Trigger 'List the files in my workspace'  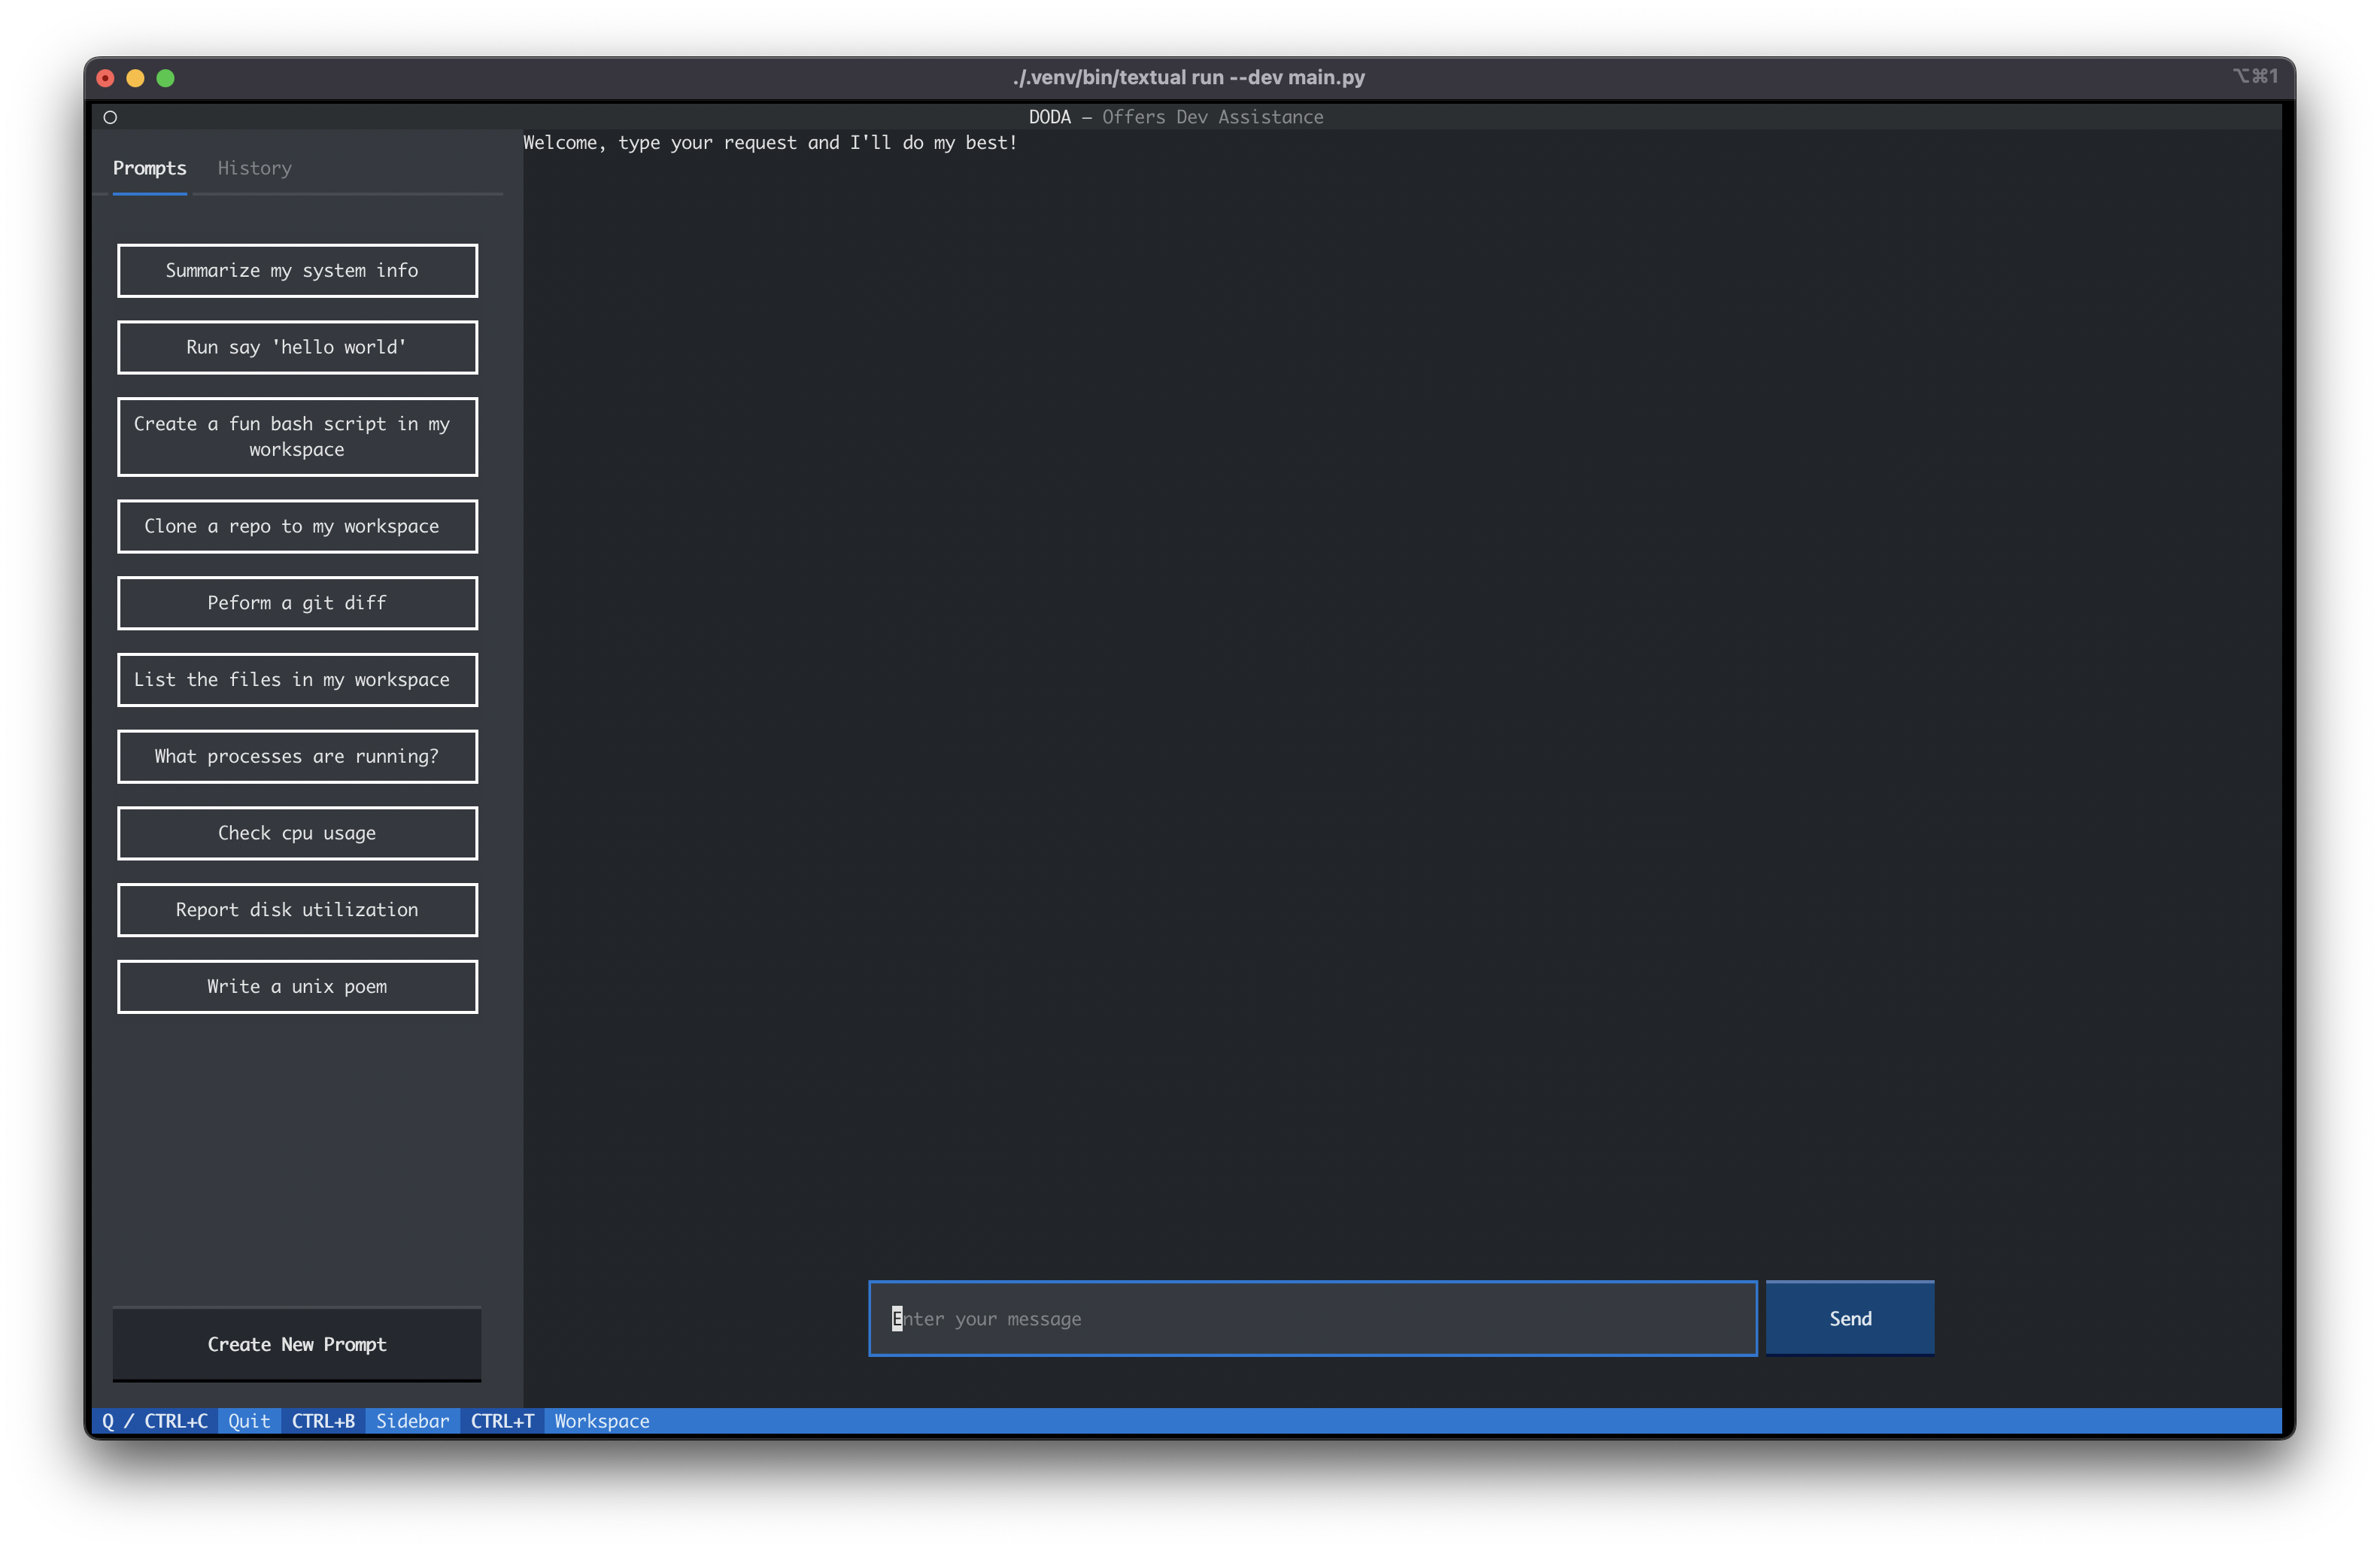(x=297, y=680)
